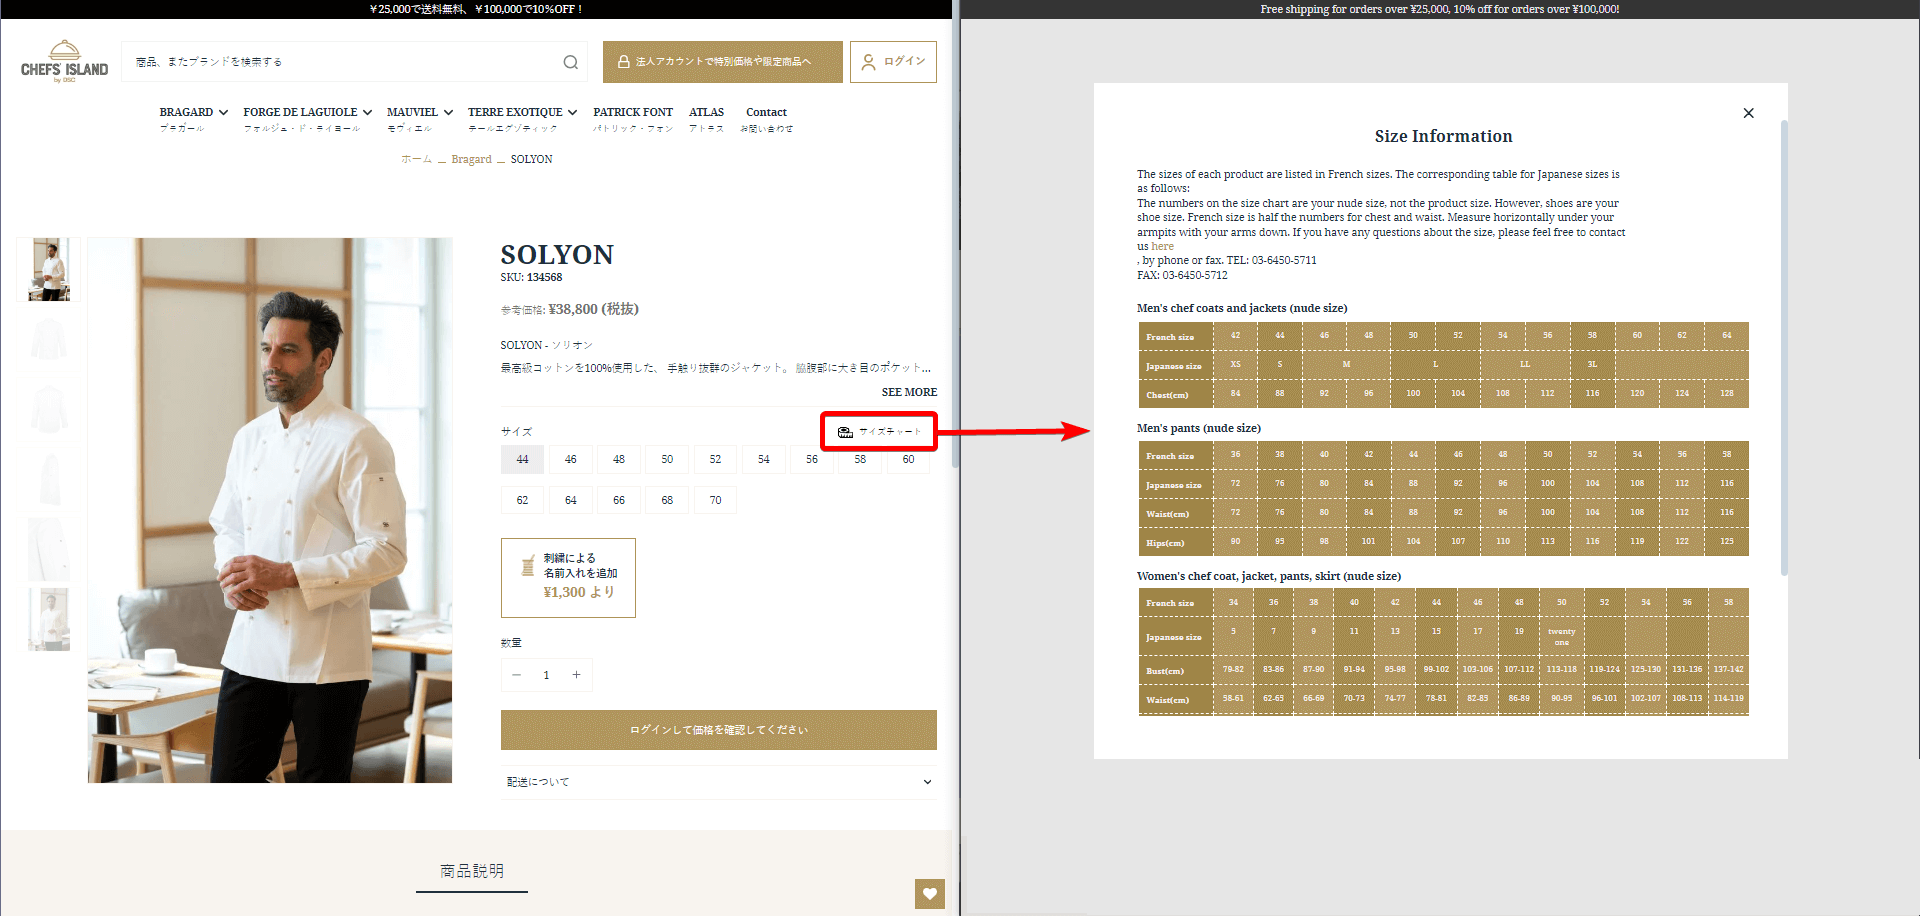Click the size modal scrollbar

pos(1784,347)
